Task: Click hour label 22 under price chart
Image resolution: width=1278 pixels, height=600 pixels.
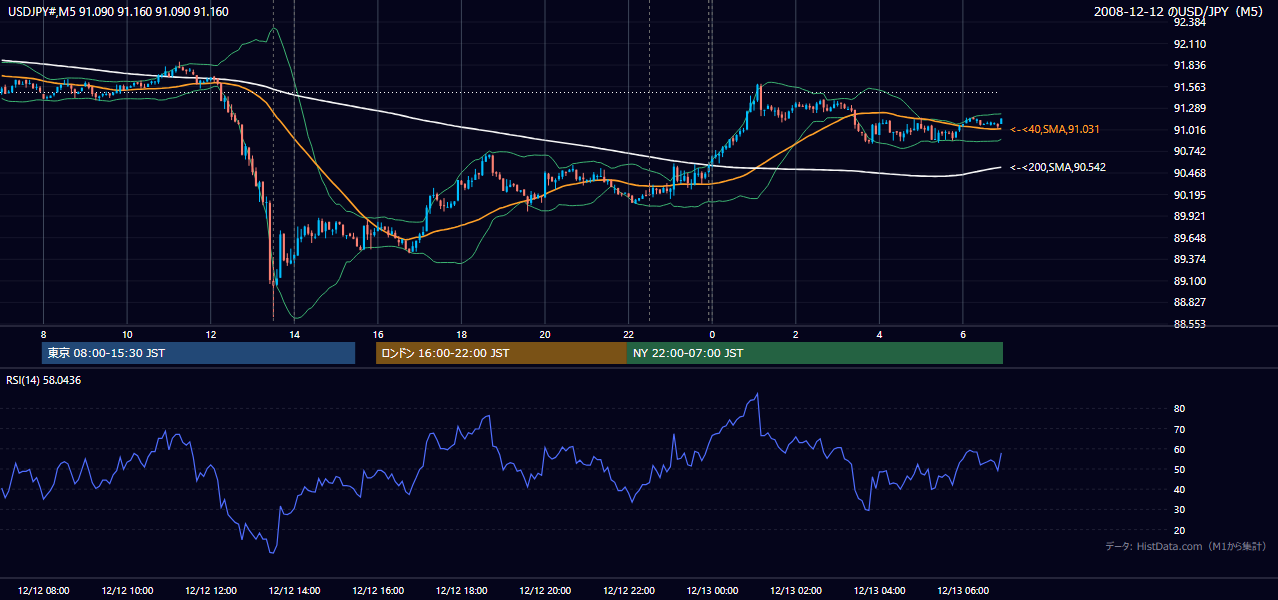Action: pyautogui.click(x=628, y=333)
